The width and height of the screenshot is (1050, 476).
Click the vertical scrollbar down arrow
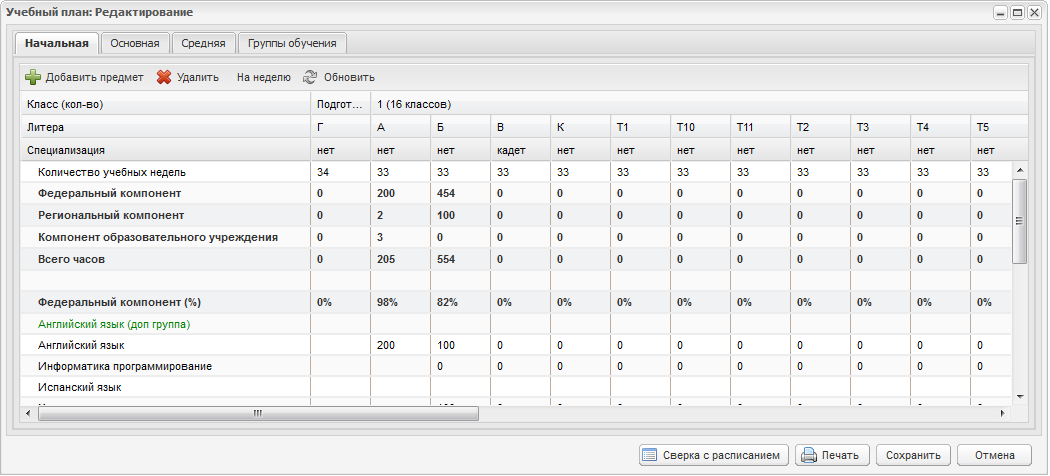[1020, 397]
